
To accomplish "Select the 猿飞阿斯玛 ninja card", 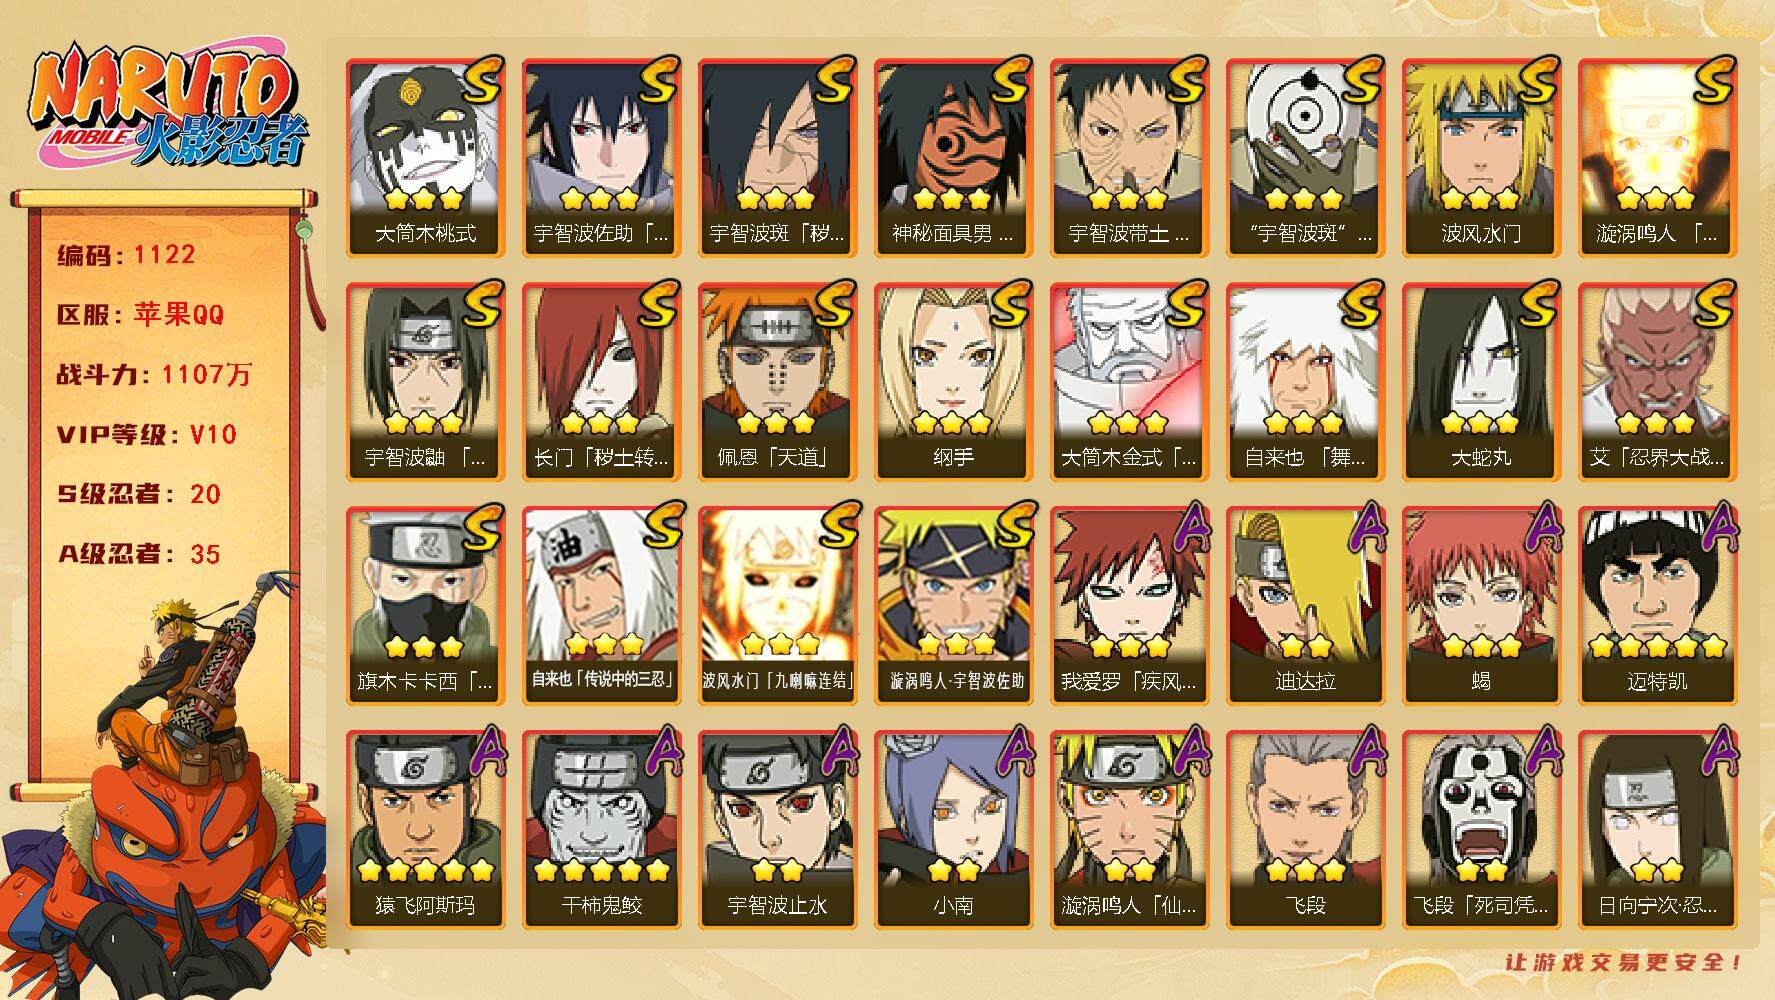I will coord(426,829).
